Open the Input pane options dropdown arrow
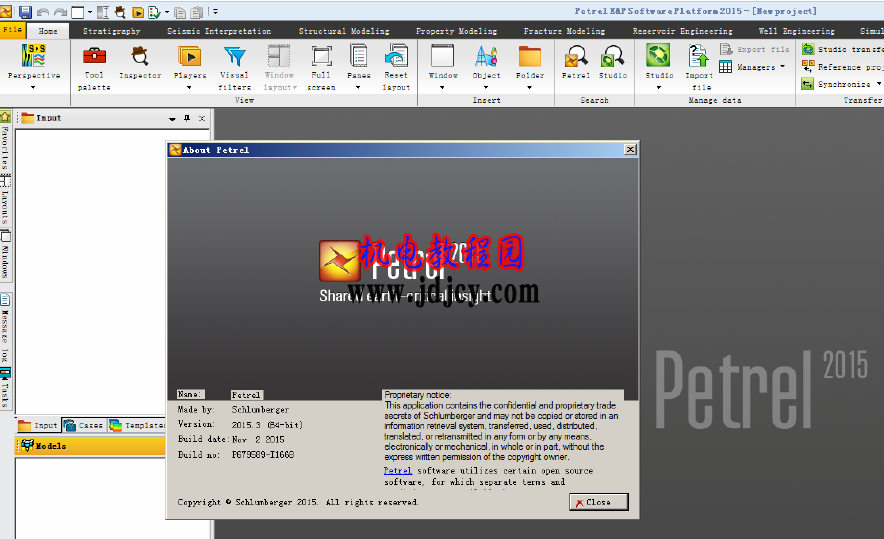Image resolution: width=884 pixels, height=539 pixels. pos(172,119)
